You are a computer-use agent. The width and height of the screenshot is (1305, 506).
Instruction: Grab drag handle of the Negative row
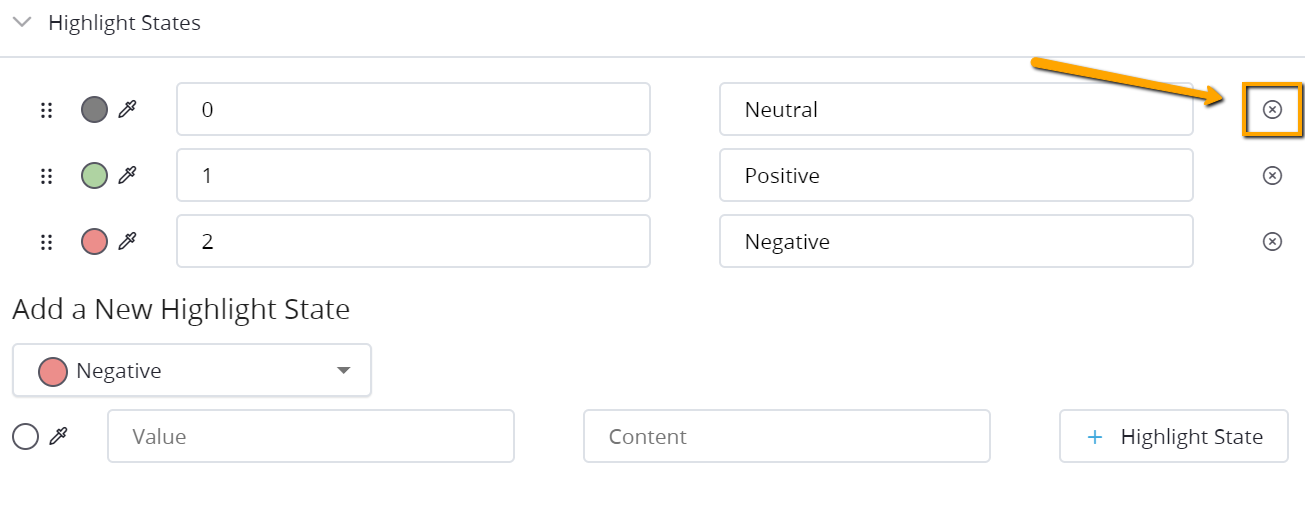pos(46,242)
